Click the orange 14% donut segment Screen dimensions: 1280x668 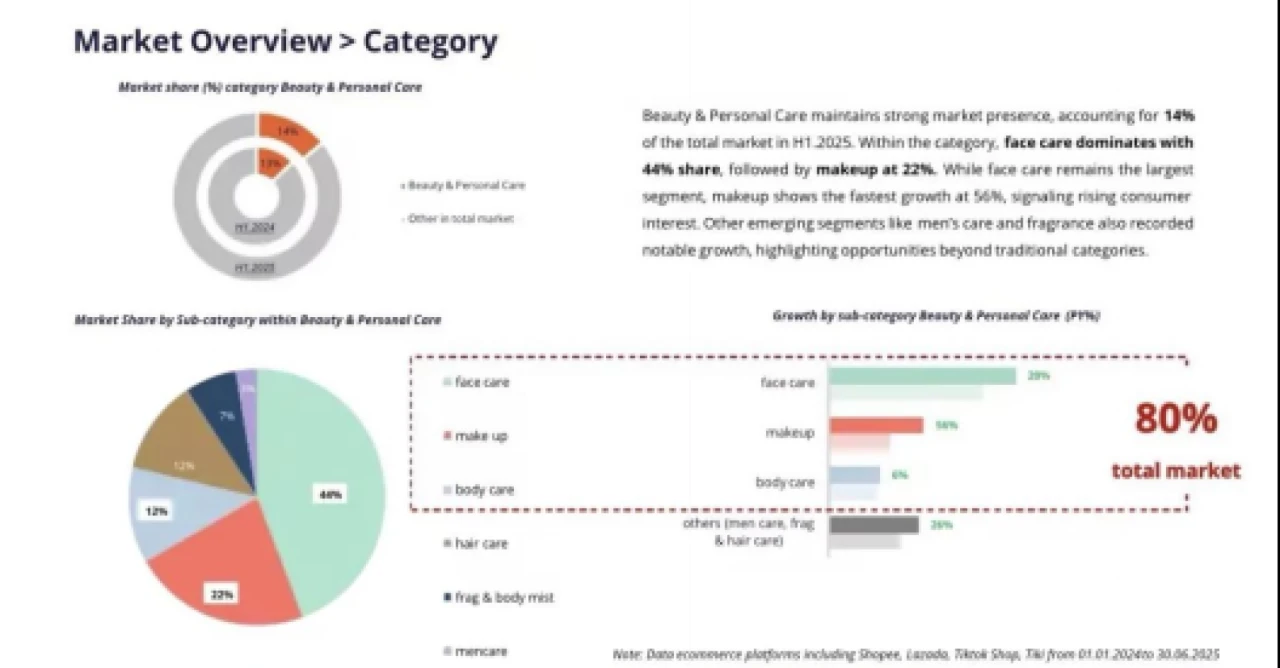288,131
